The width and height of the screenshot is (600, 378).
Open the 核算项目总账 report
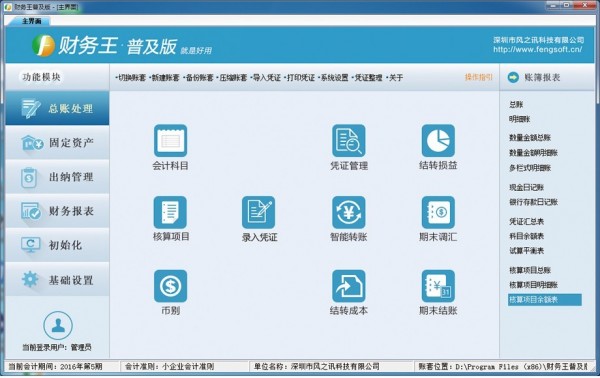[x=530, y=270]
